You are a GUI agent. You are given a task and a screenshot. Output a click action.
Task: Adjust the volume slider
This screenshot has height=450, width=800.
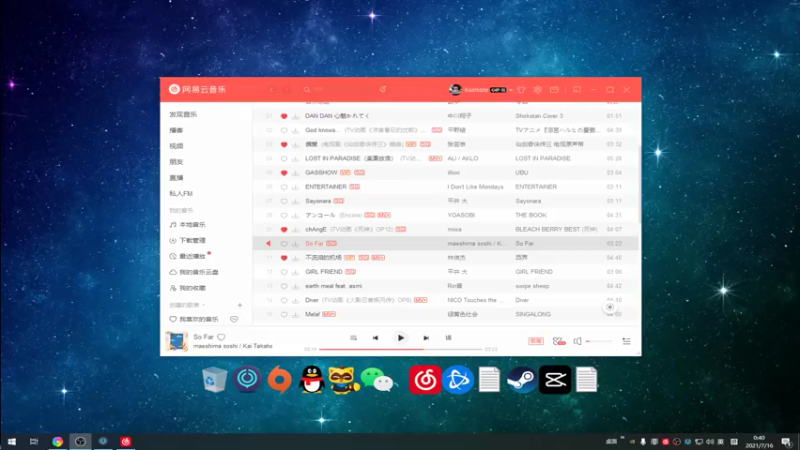pyautogui.click(x=599, y=341)
